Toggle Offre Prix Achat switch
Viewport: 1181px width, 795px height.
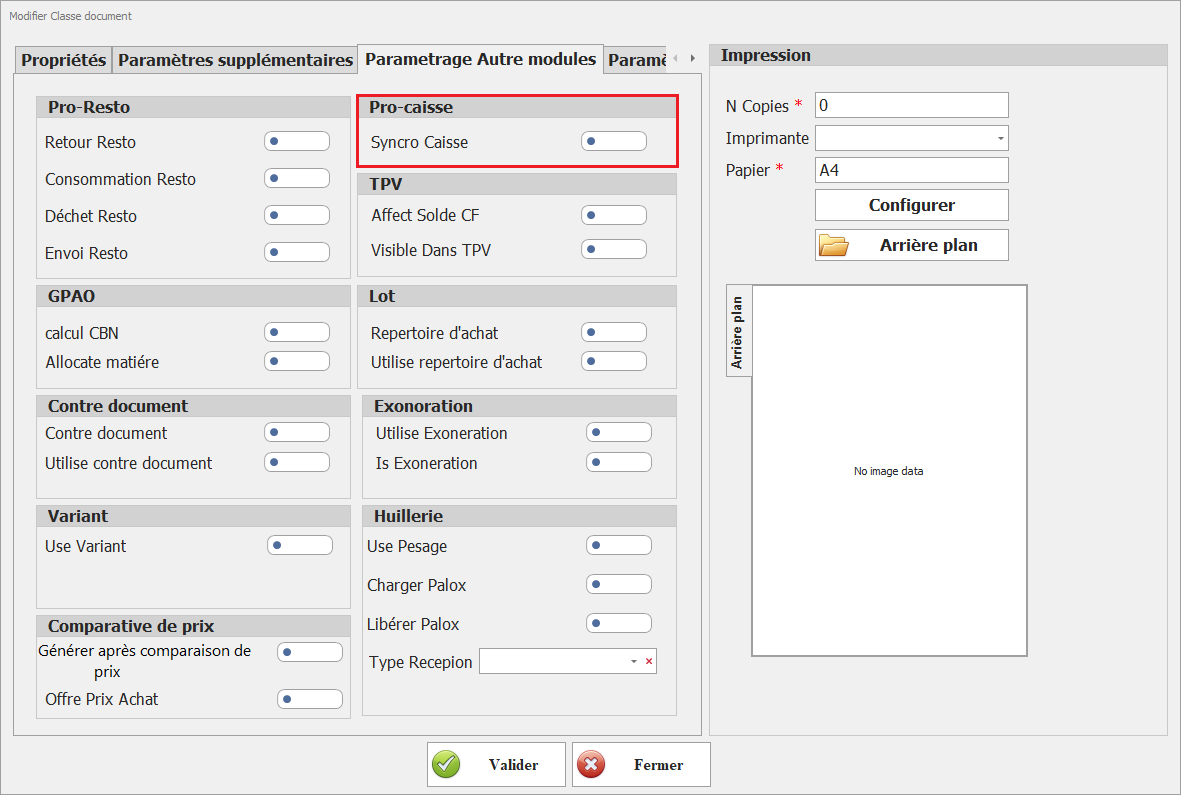(309, 699)
